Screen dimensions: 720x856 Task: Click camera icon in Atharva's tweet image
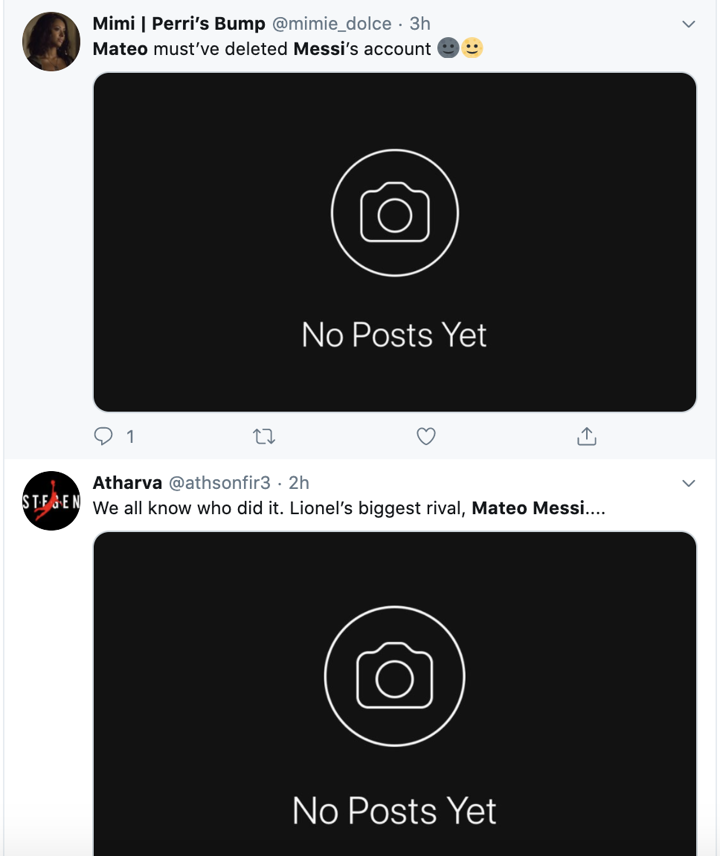click(x=394, y=677)
